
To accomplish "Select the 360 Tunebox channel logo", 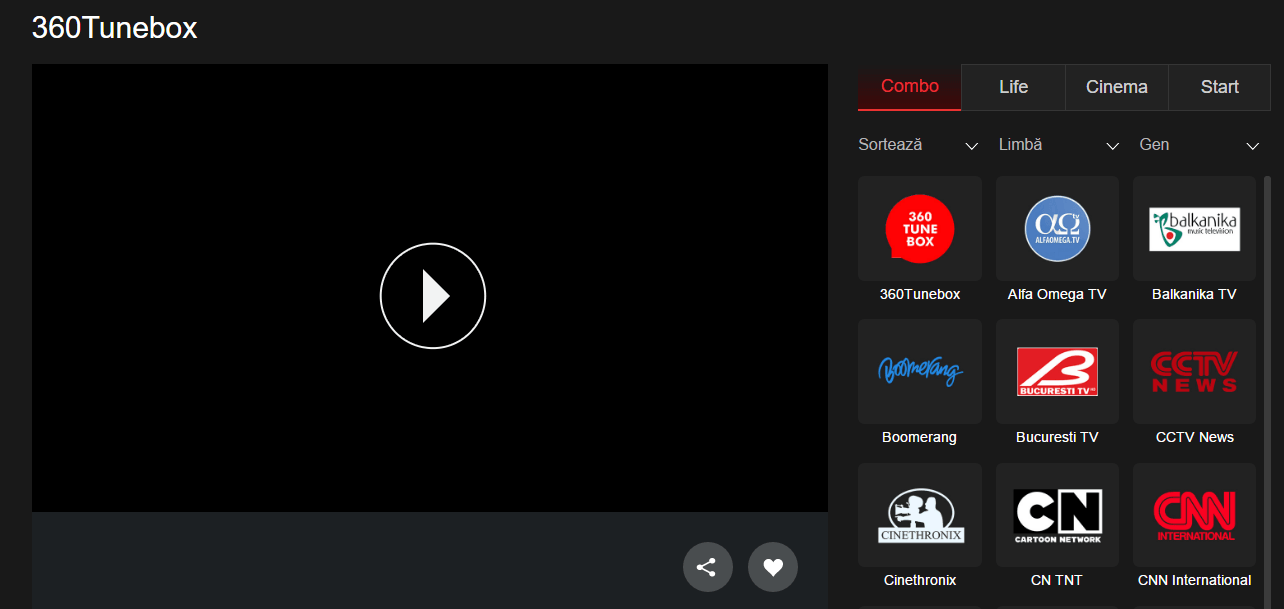I will (920, 228).
